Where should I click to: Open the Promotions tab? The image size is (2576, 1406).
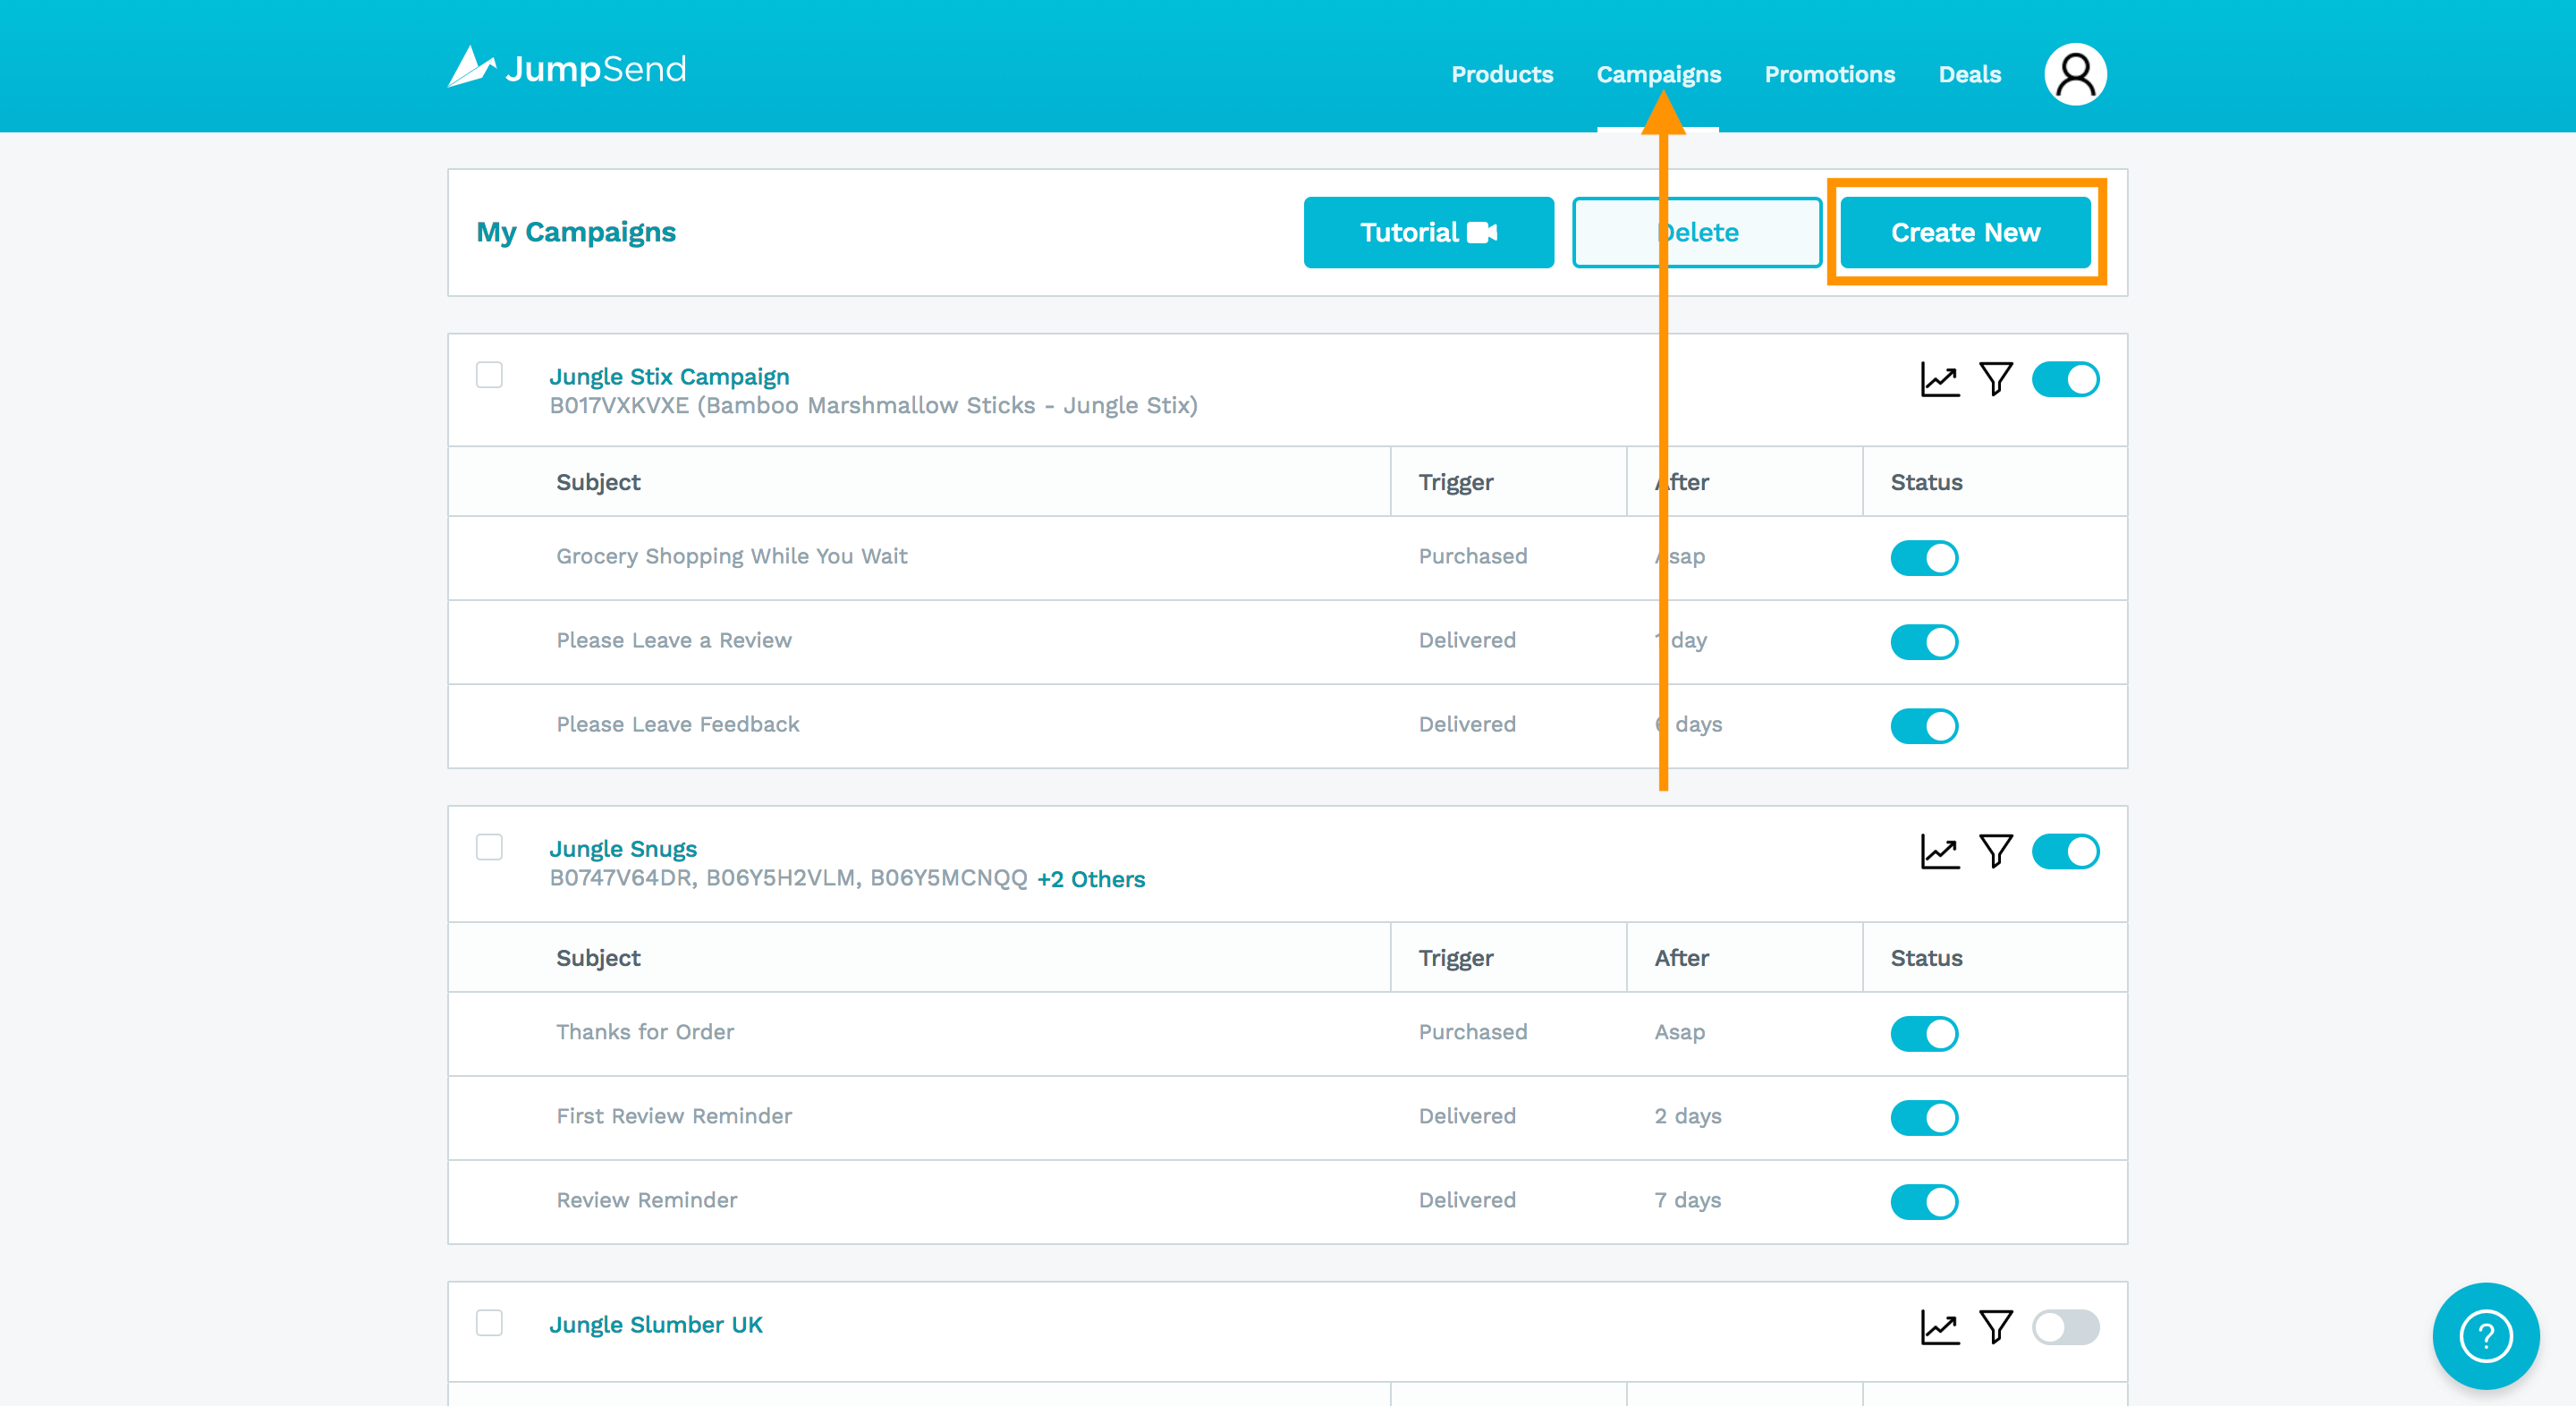coord(1829,74)
